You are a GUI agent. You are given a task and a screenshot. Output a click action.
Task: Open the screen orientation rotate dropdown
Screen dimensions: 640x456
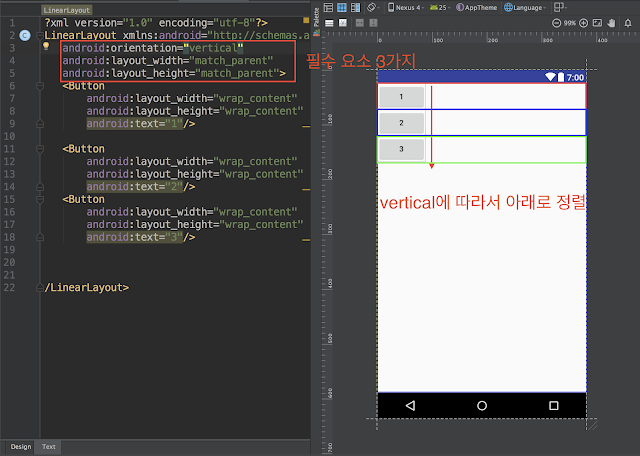373,7
